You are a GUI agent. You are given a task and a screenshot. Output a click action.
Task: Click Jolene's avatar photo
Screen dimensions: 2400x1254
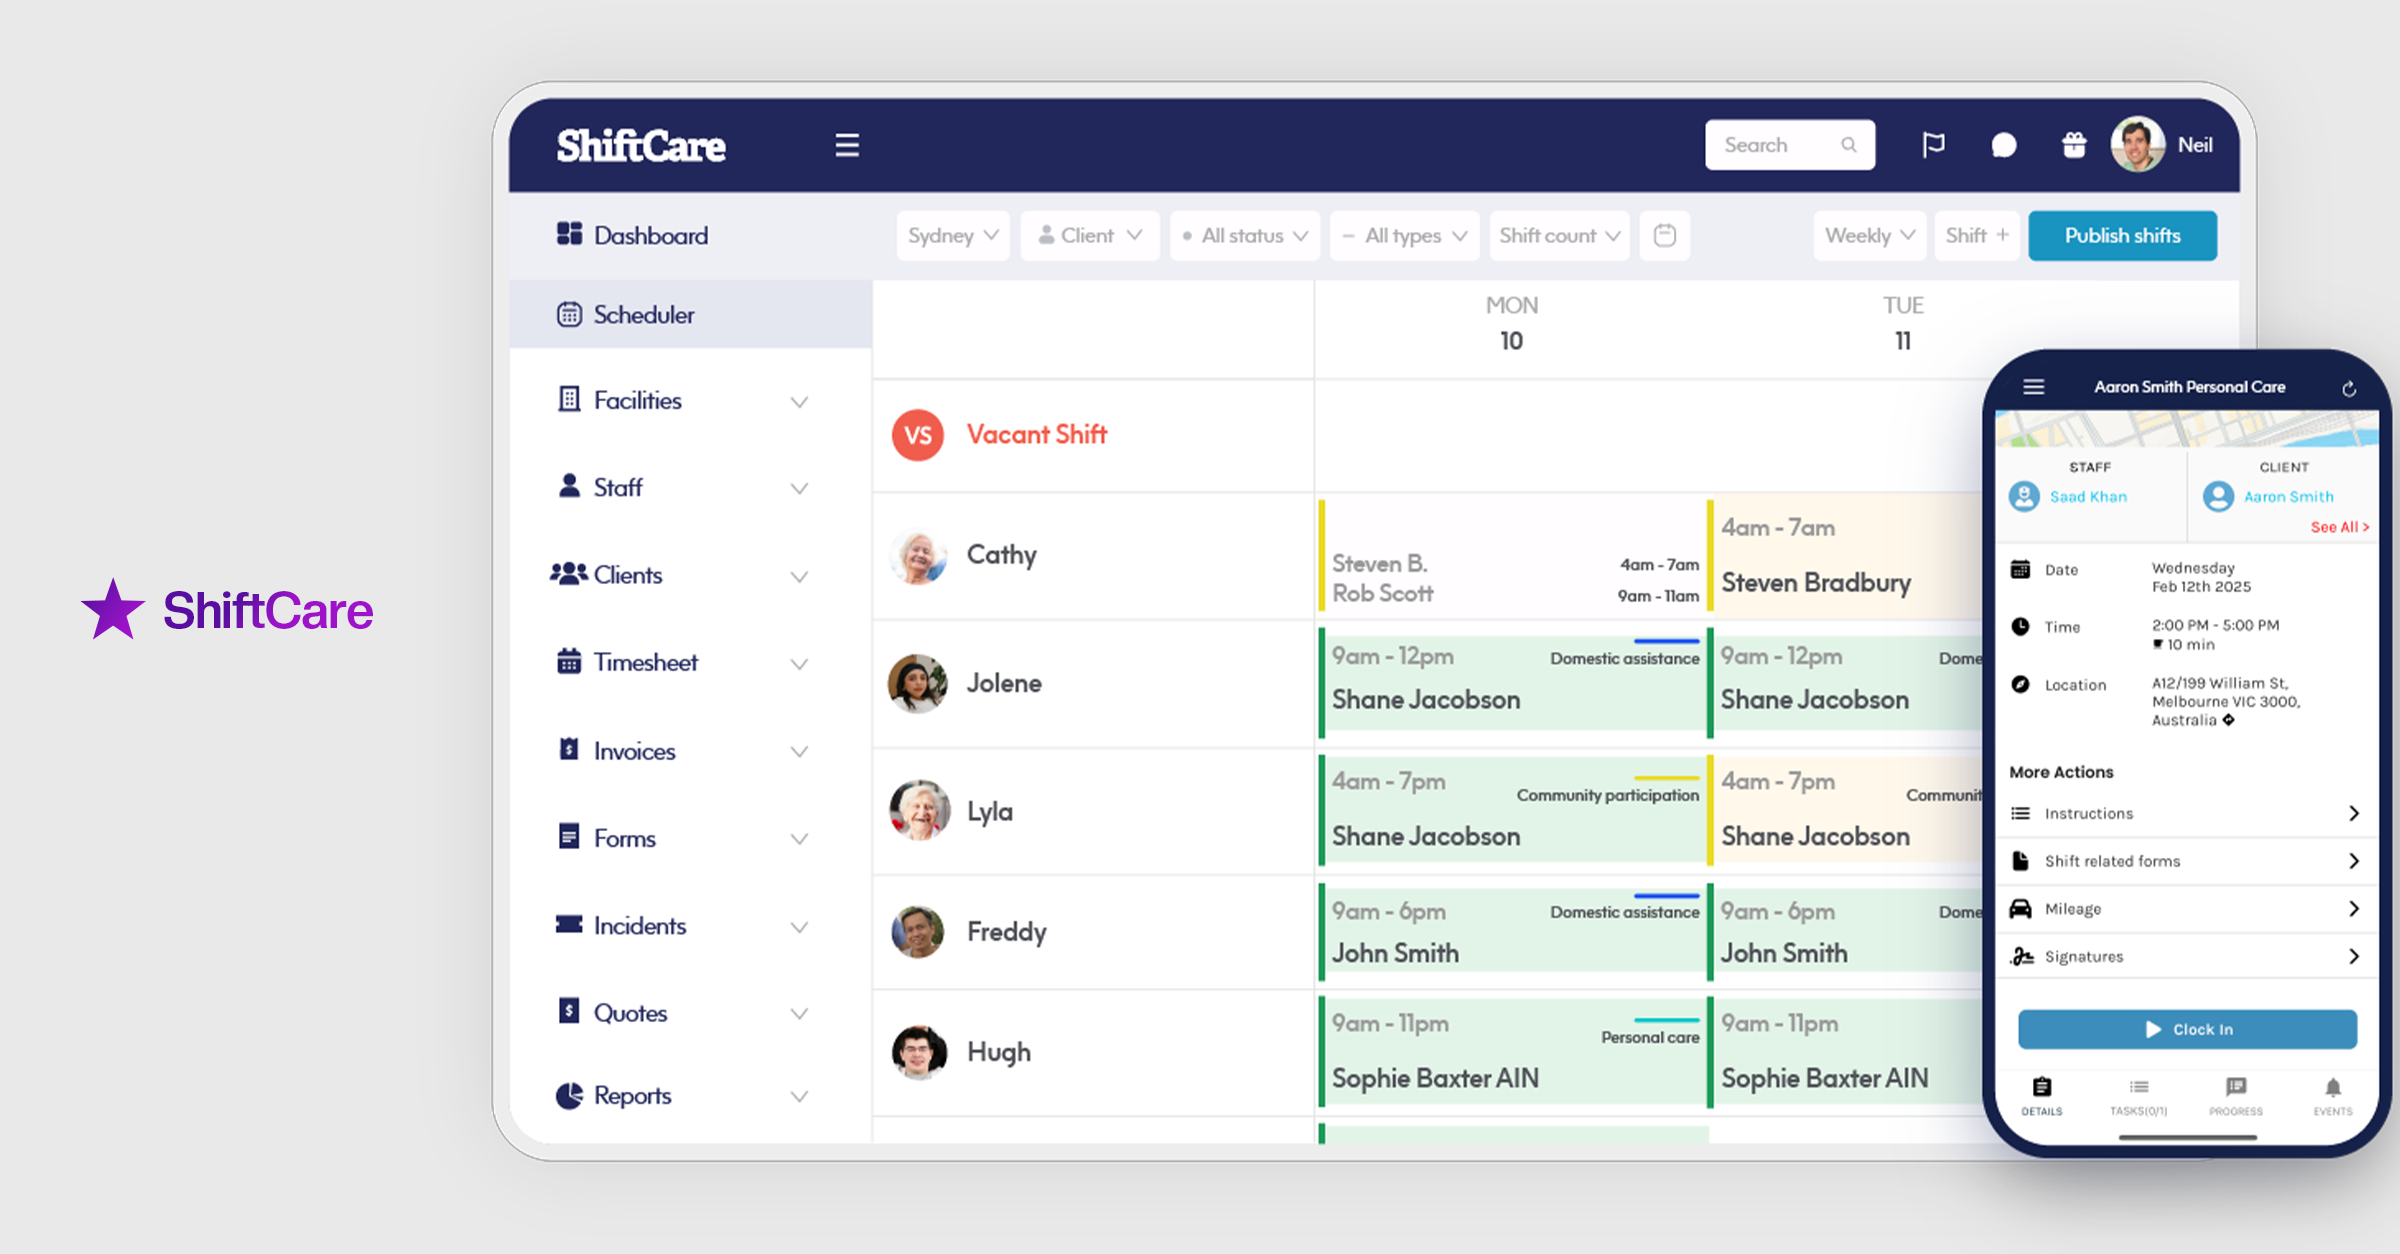[917, 683]
